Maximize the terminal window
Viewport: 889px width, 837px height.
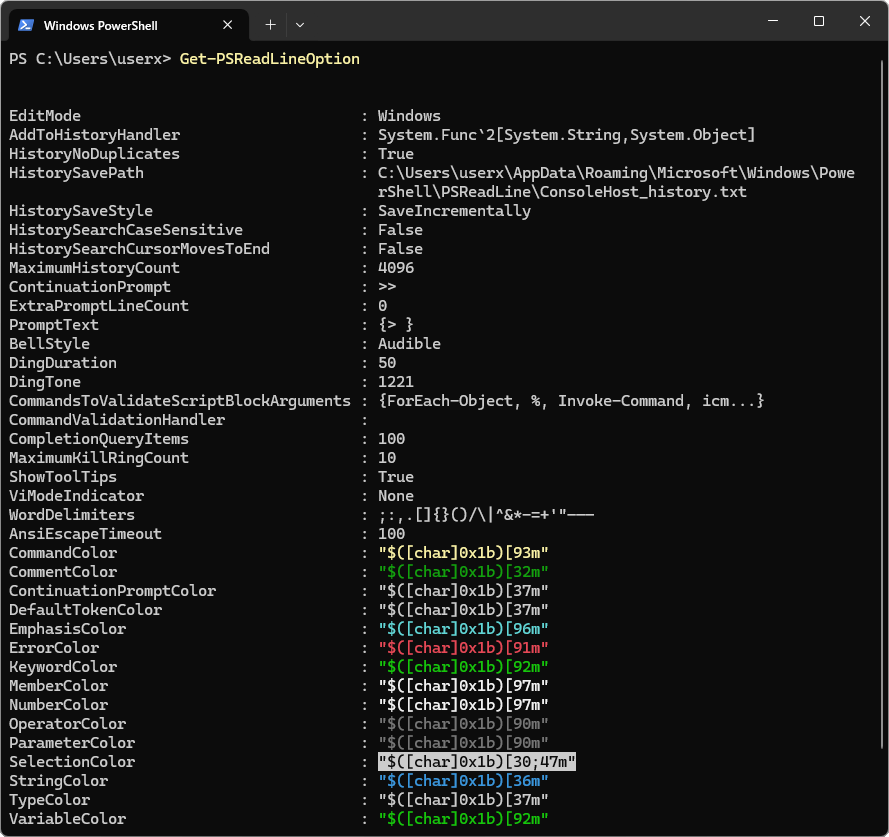point(818,21)
